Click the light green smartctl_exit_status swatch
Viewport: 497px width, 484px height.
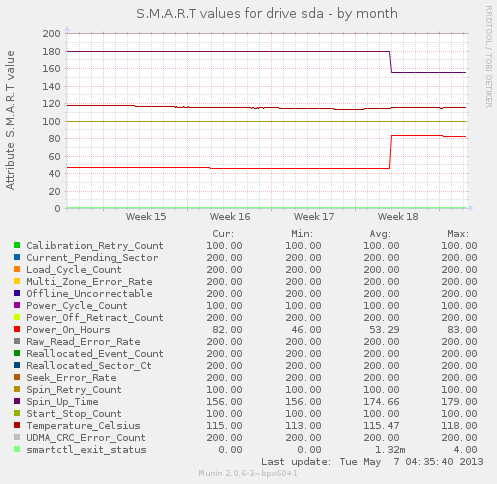(17, 449)
